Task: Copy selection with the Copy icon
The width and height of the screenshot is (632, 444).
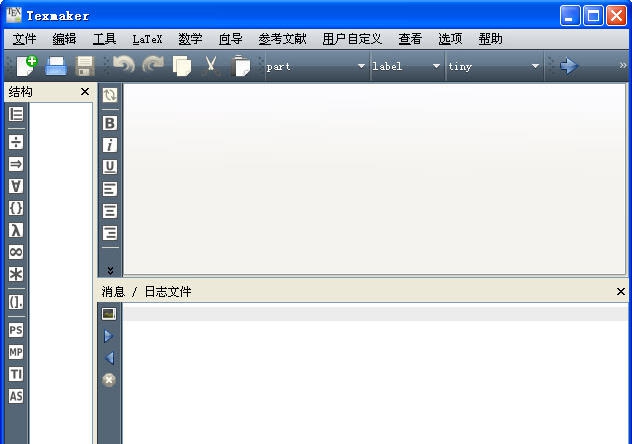Action: point(182,66)
